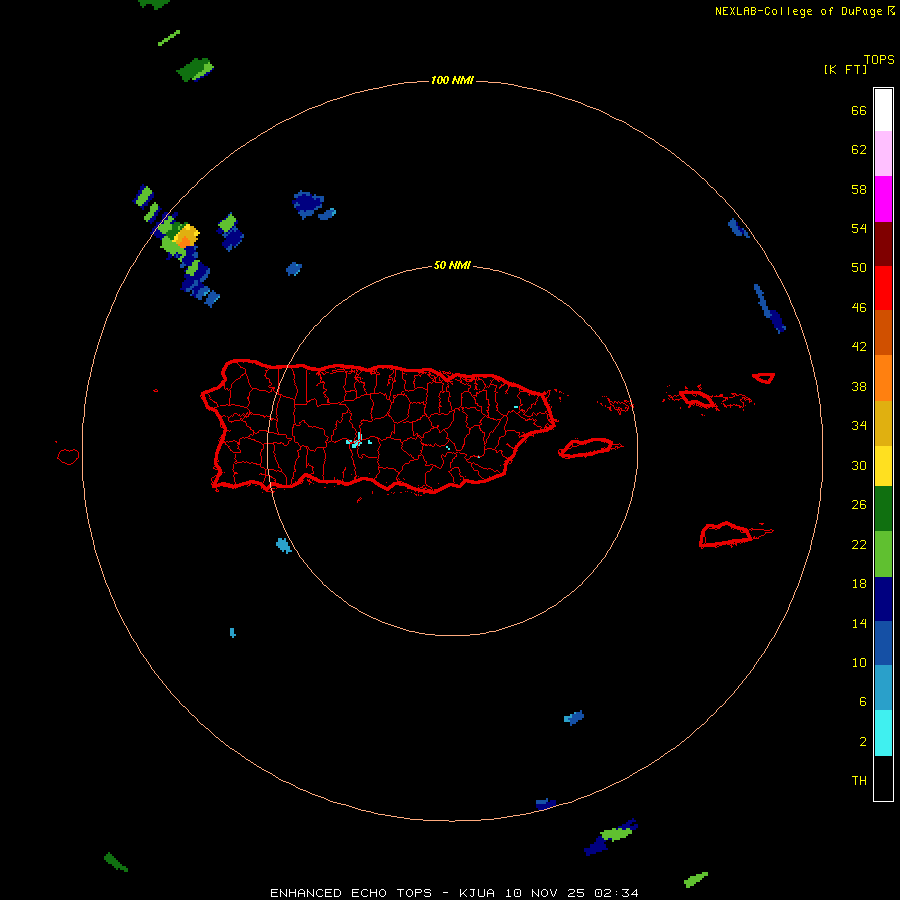Image resolution: width=900 pixels, height=900 pixels.
Task: Click the black TH legend block
Action: 883,778
